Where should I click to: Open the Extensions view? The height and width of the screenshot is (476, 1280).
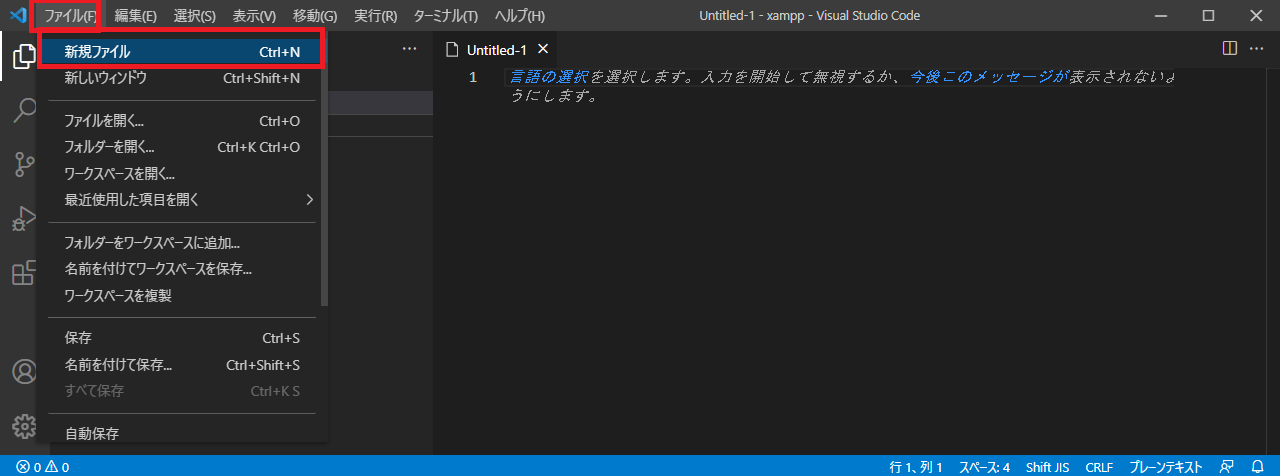pos(23,273)
